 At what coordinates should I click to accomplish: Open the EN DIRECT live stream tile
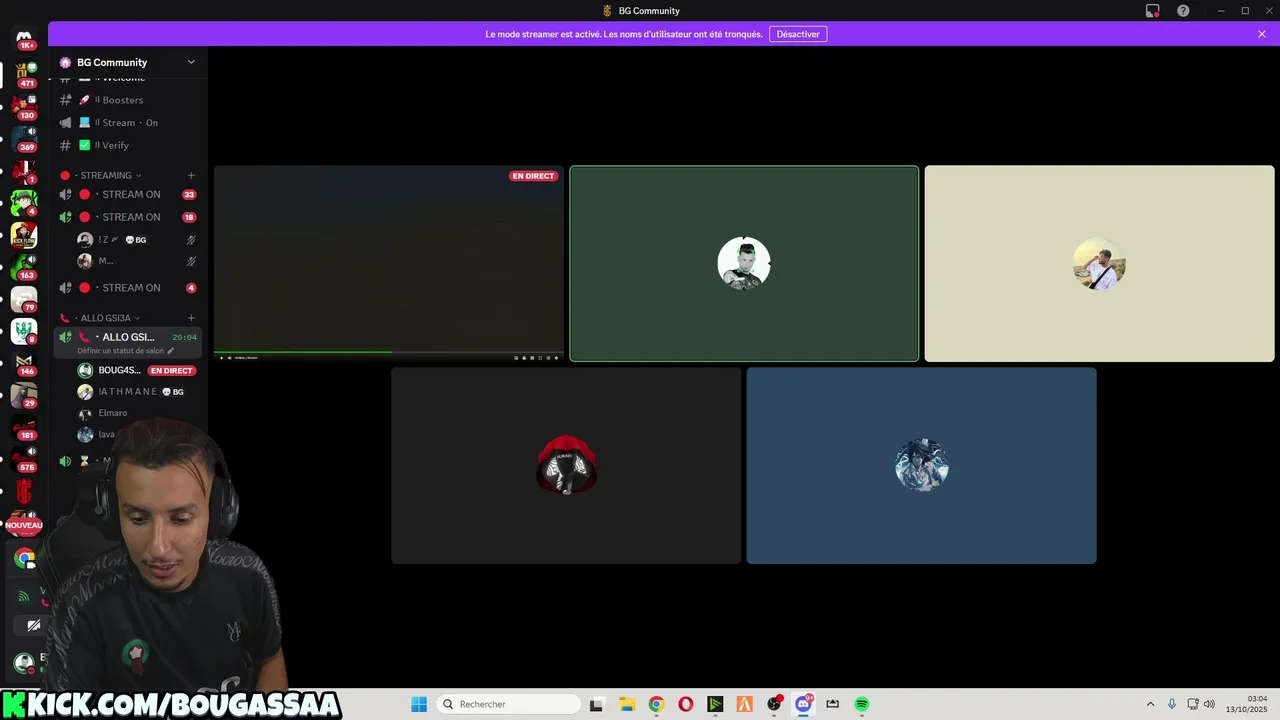click(389, 264)
